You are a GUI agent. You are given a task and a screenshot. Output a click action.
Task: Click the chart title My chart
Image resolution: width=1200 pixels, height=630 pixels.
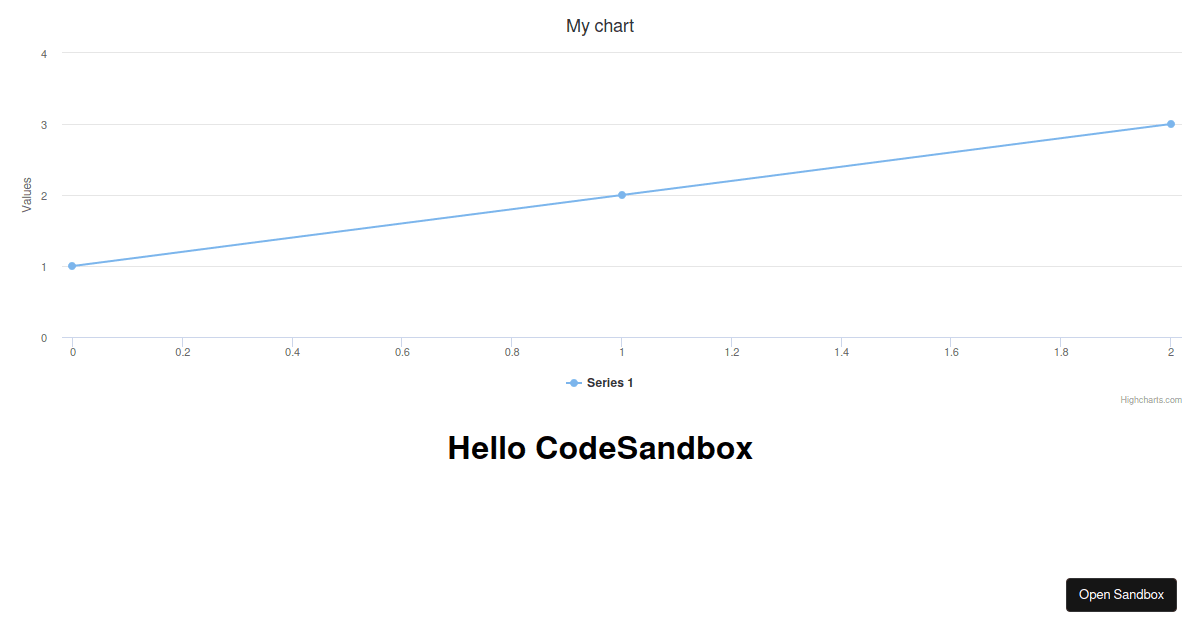pos(600,25)
